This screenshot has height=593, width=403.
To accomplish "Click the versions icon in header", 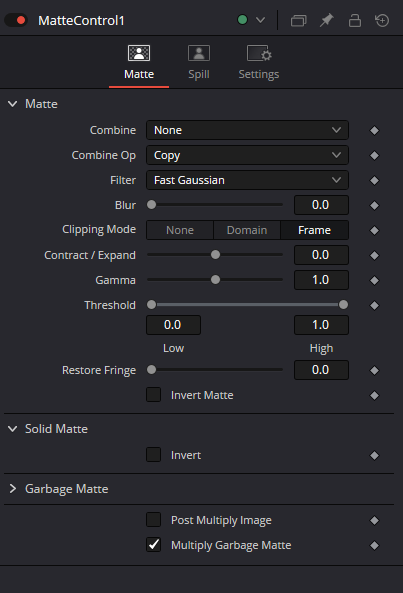I will click(298, 20).
